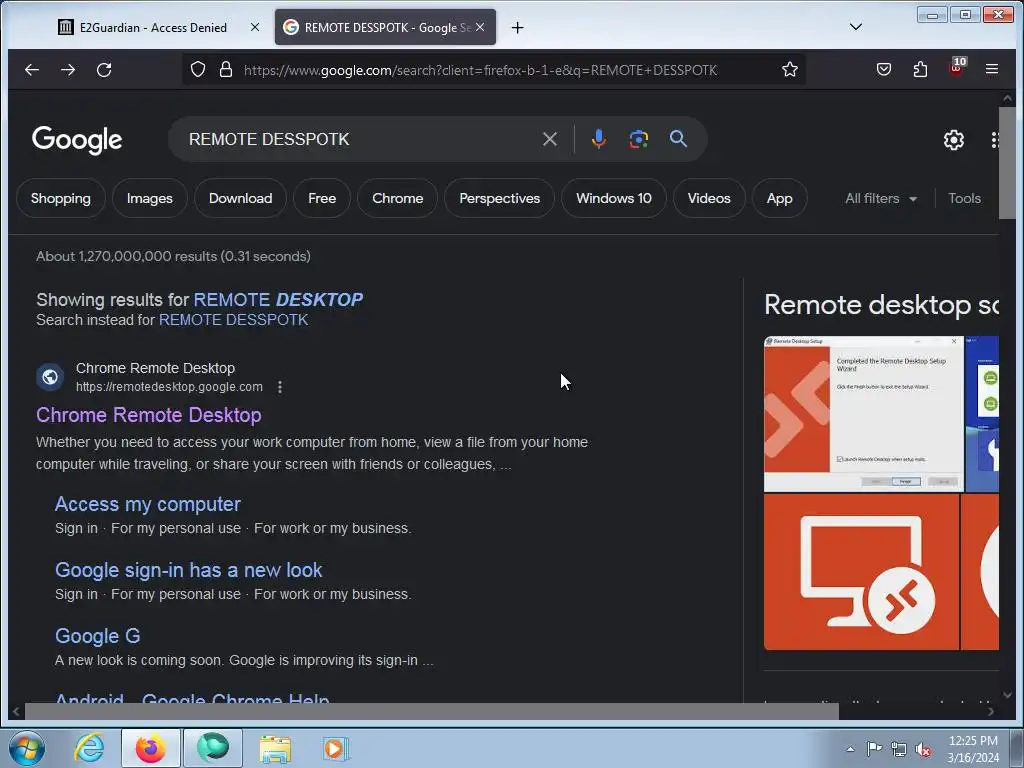Open REMOTE DESKTOP corrected results link

coord(278,299)
